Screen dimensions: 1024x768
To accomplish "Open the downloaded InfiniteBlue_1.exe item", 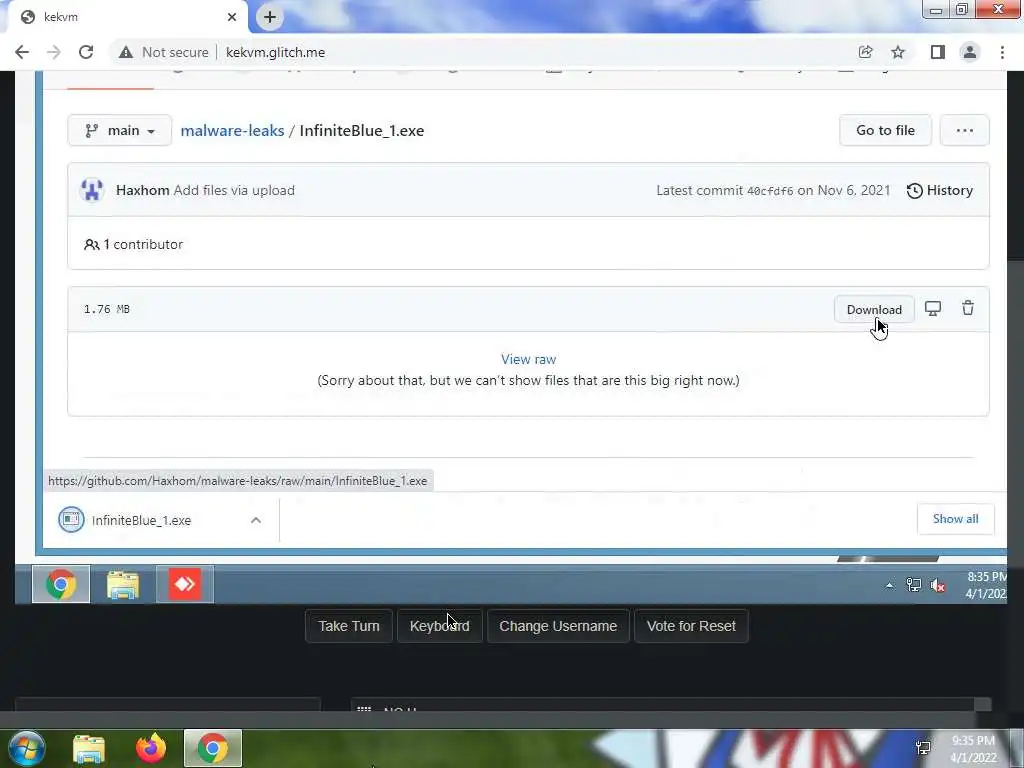I will 141,520.
